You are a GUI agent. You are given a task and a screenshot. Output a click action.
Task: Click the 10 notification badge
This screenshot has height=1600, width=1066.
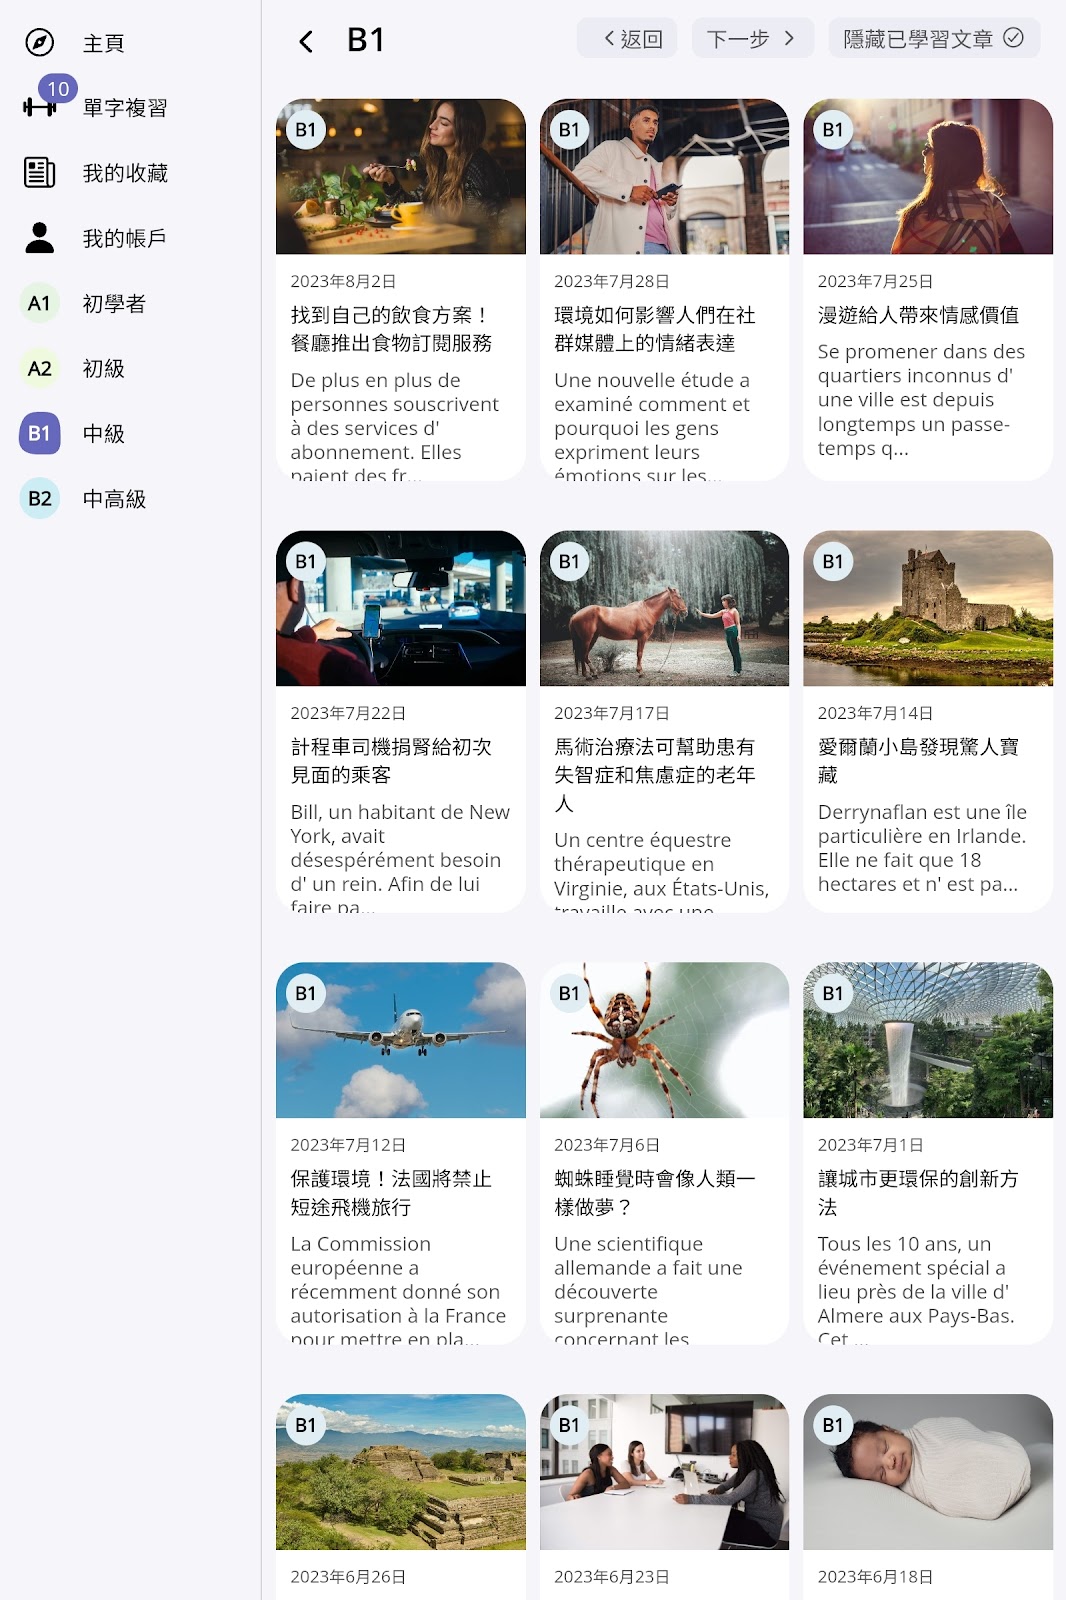point(58,89)
